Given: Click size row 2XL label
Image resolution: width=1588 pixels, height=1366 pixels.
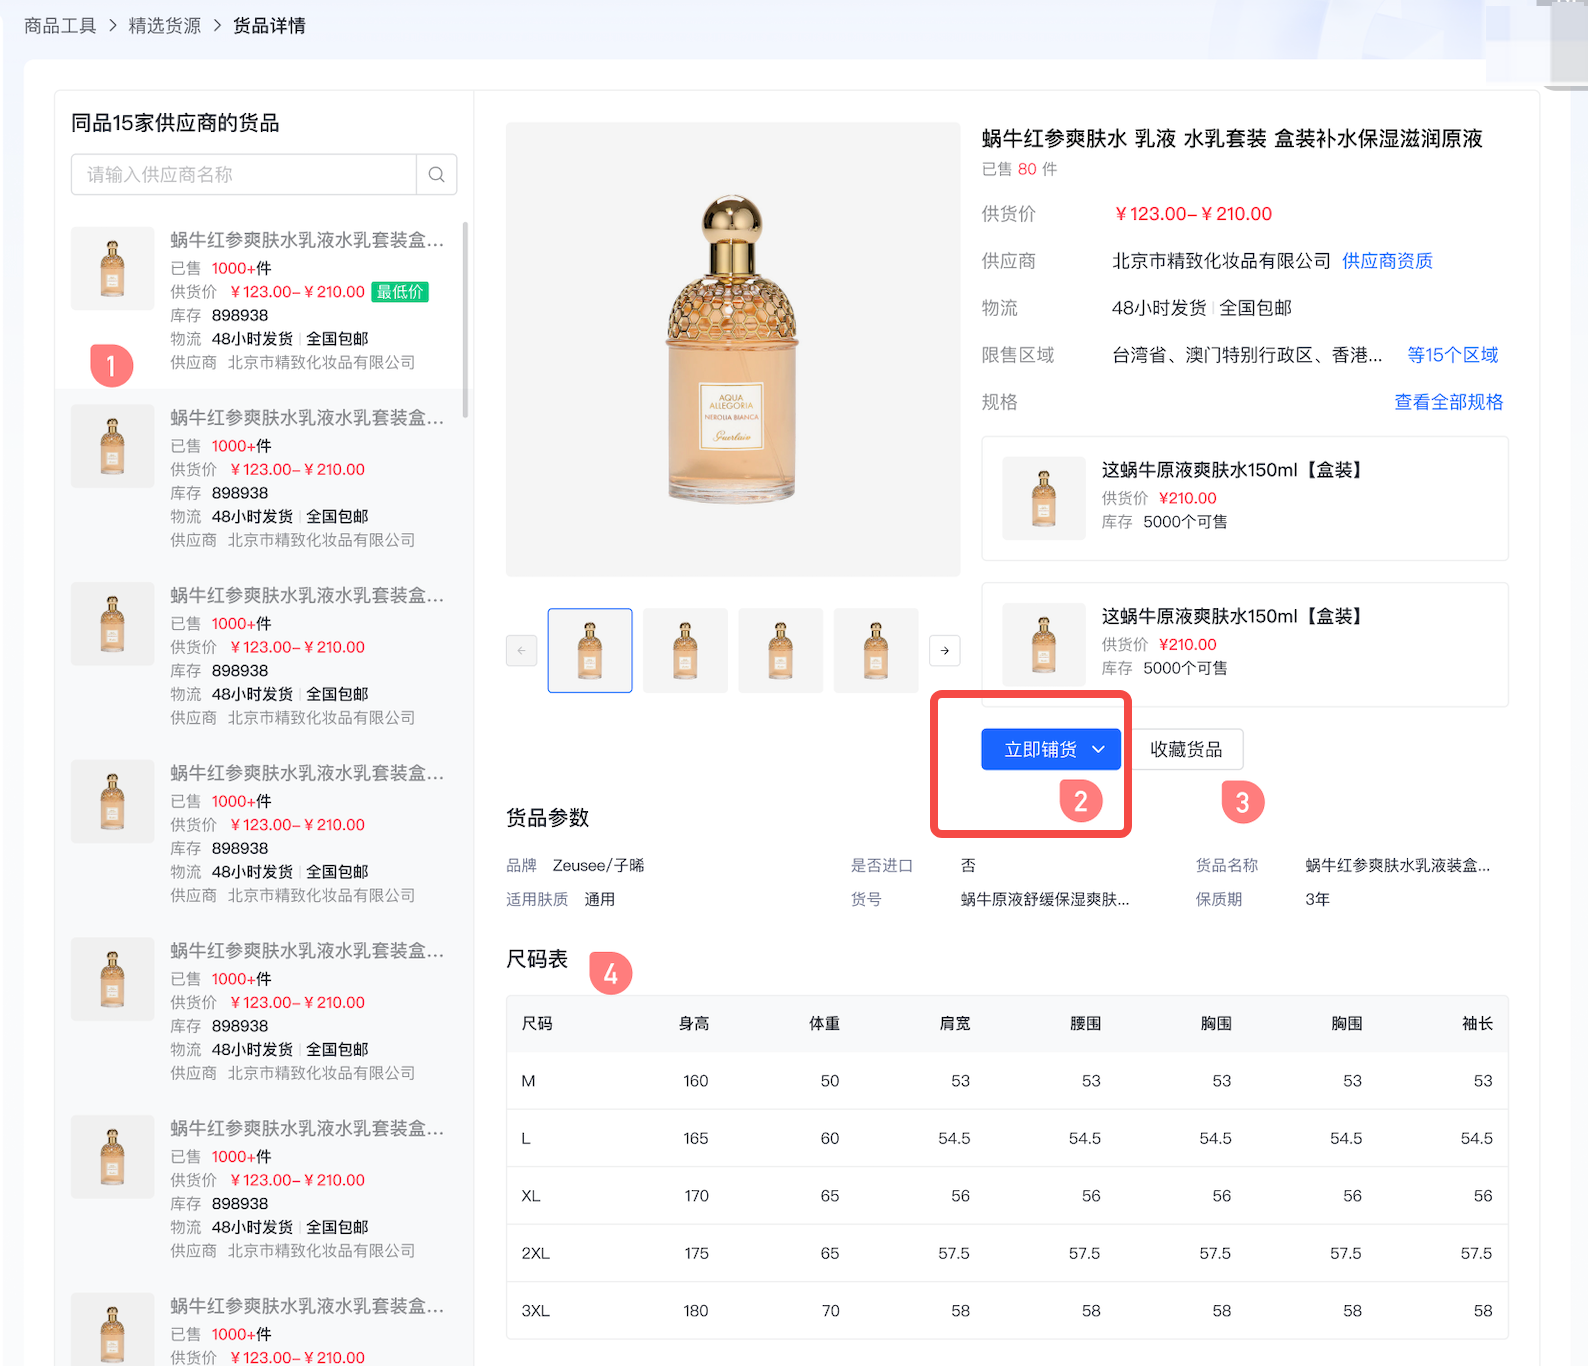Looking at the screenshot, I should [535, 1253].
